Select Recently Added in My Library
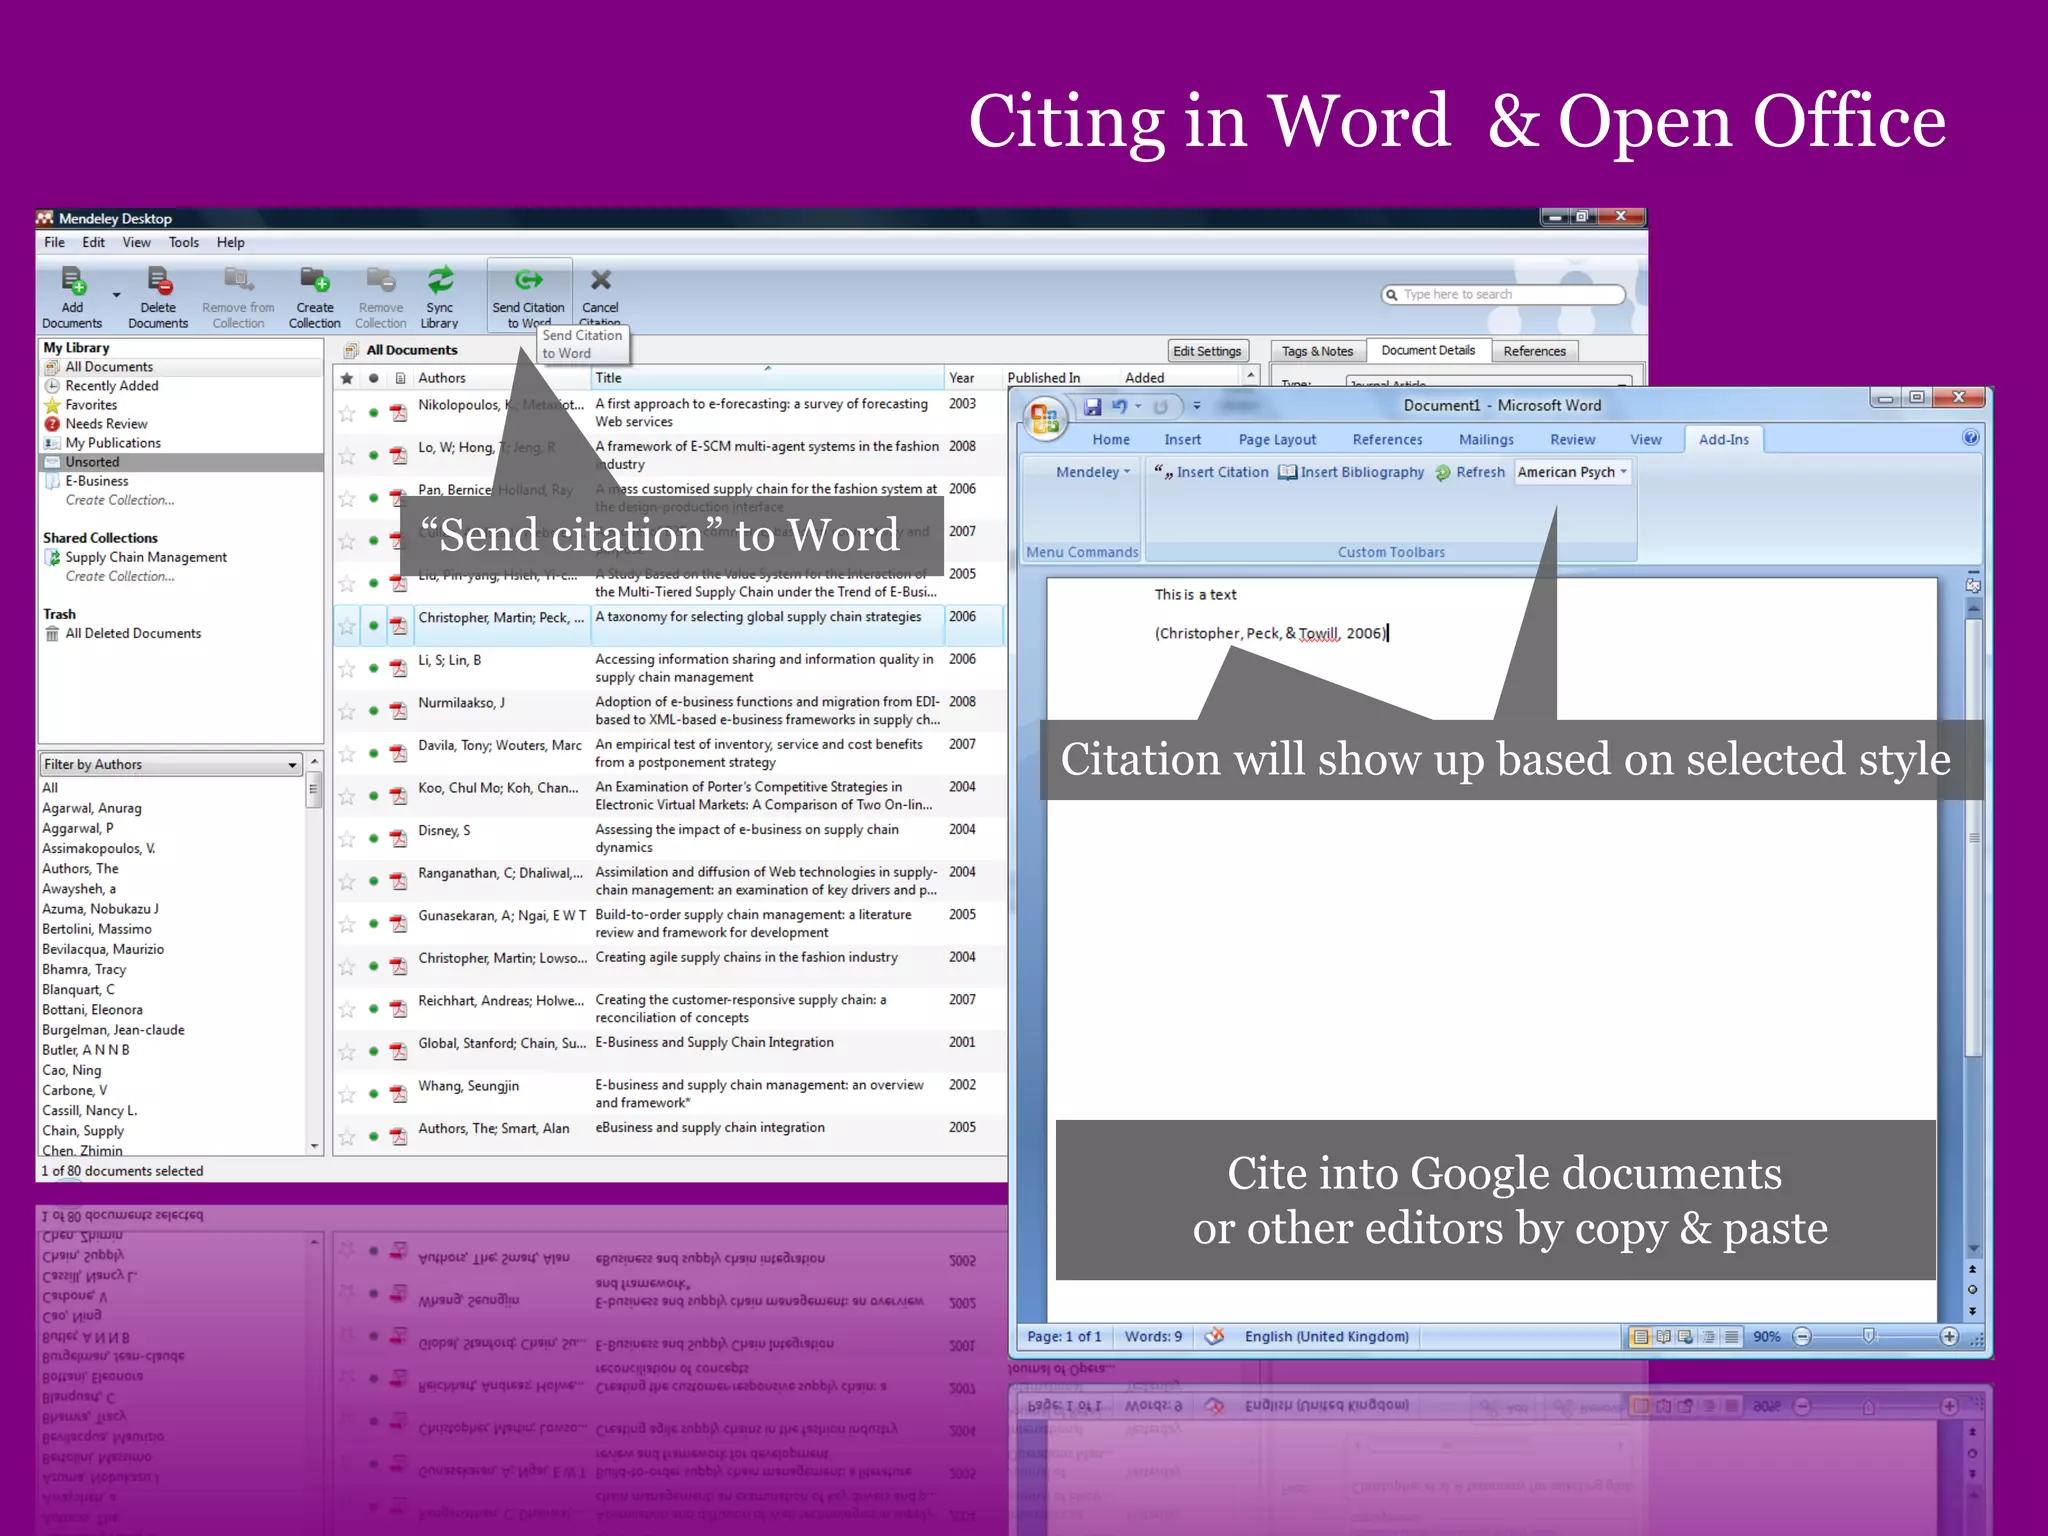Image resolution: width=2048 pixels, height=1536 pixels. pos(111,386)
